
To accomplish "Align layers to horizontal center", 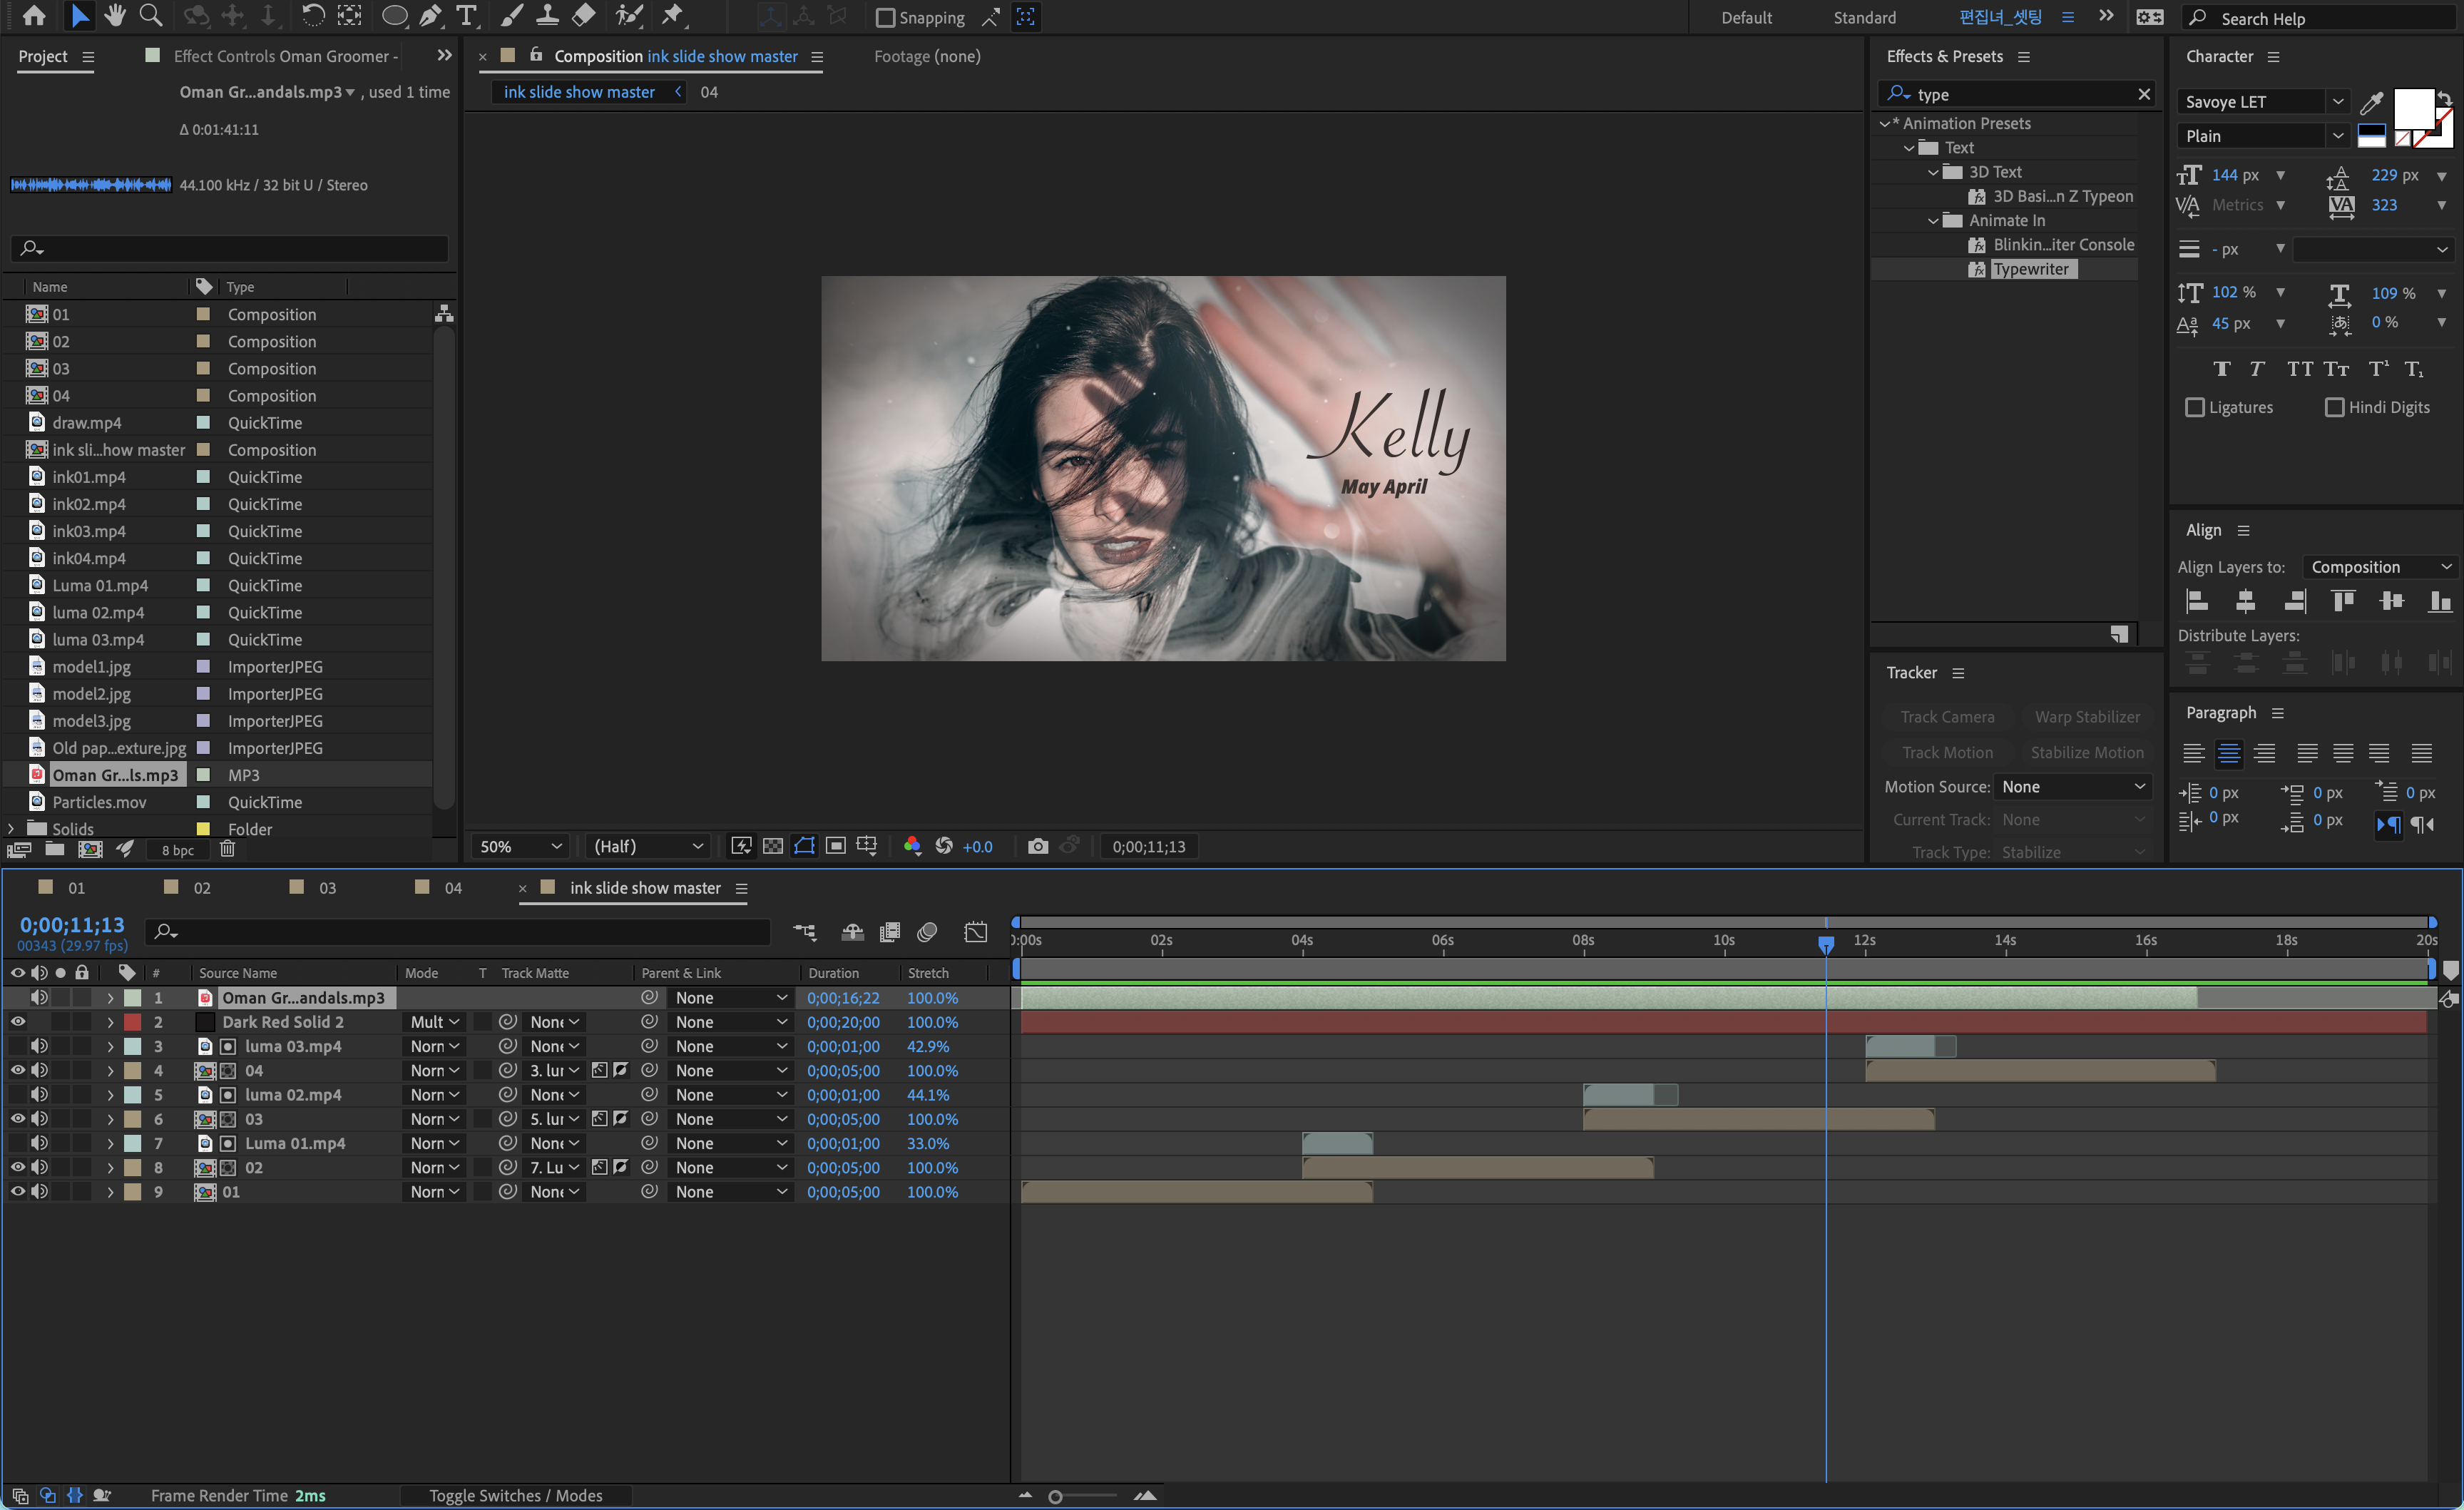I will (2245, 601).
